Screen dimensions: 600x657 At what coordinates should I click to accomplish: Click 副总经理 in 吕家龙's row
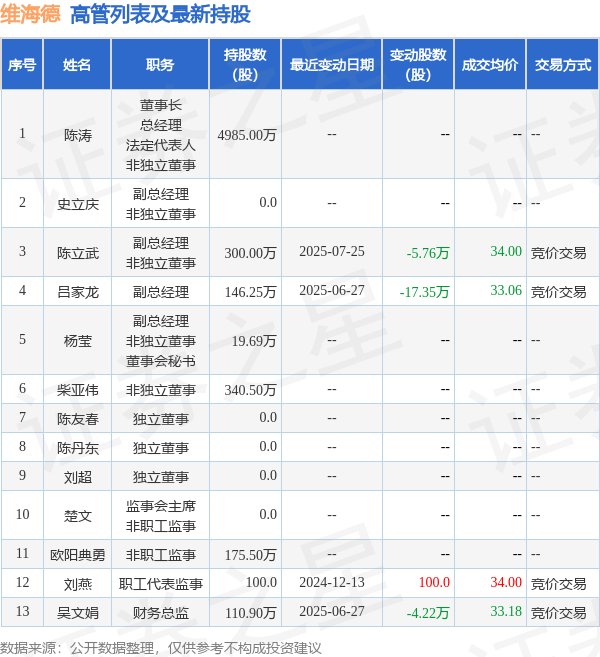(160, 292)
